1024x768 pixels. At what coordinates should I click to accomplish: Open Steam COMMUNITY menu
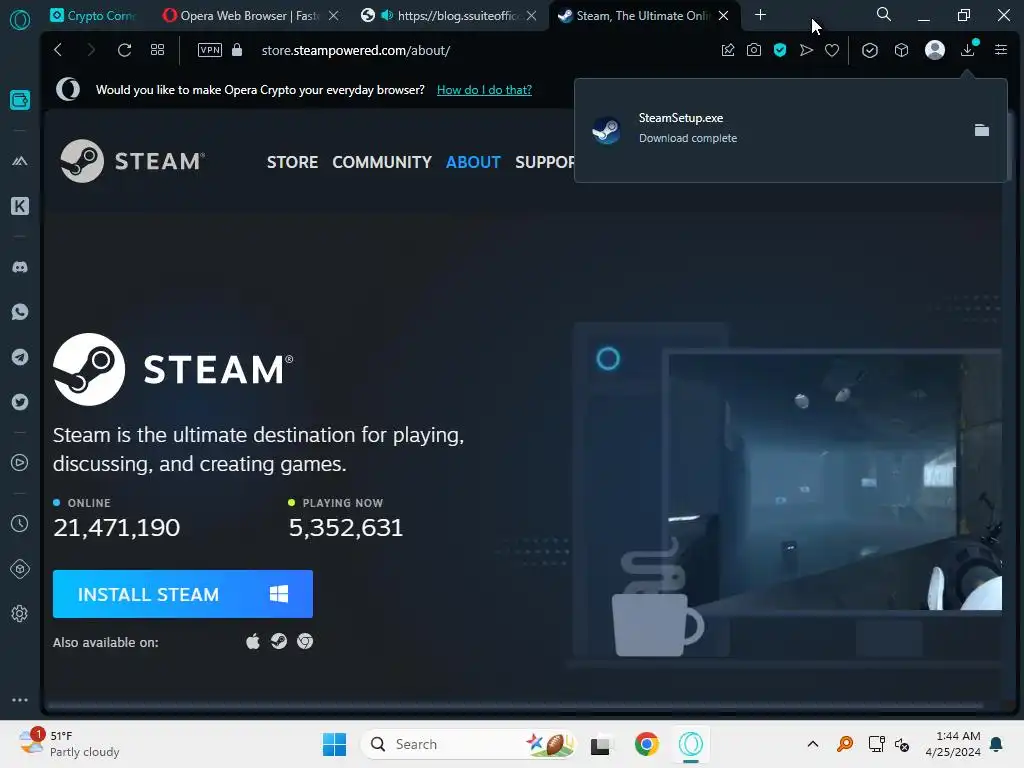382,162
